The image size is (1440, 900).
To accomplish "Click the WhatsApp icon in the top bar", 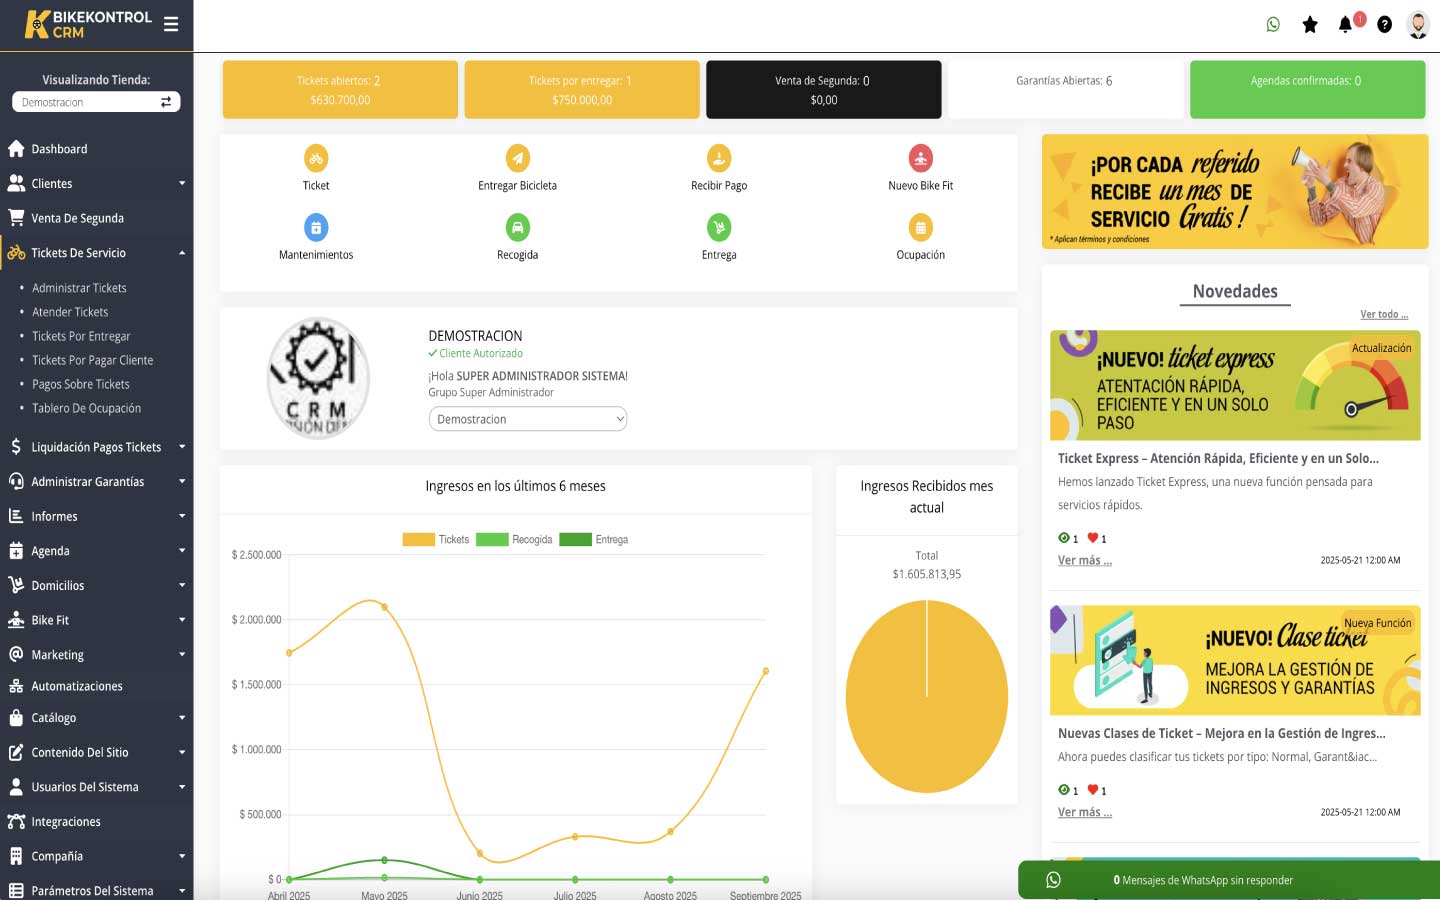I will pos(1272,23).
